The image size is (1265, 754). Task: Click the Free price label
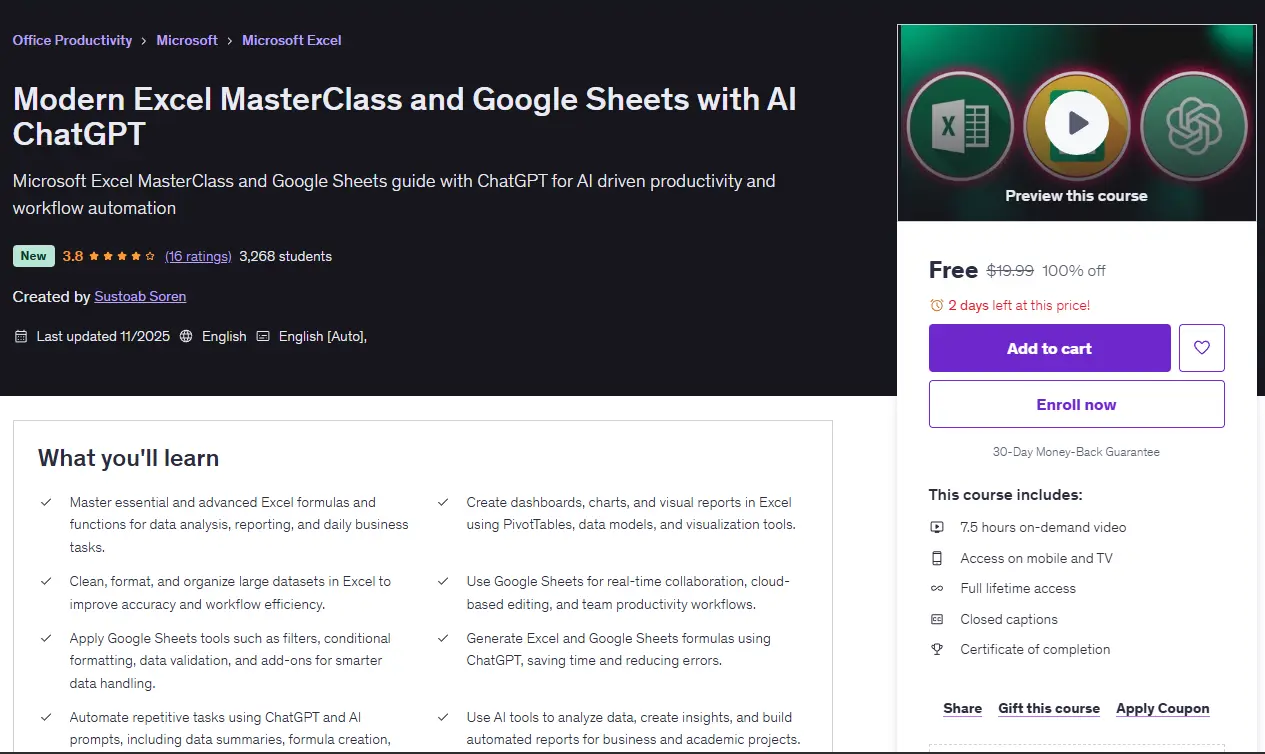953,270
